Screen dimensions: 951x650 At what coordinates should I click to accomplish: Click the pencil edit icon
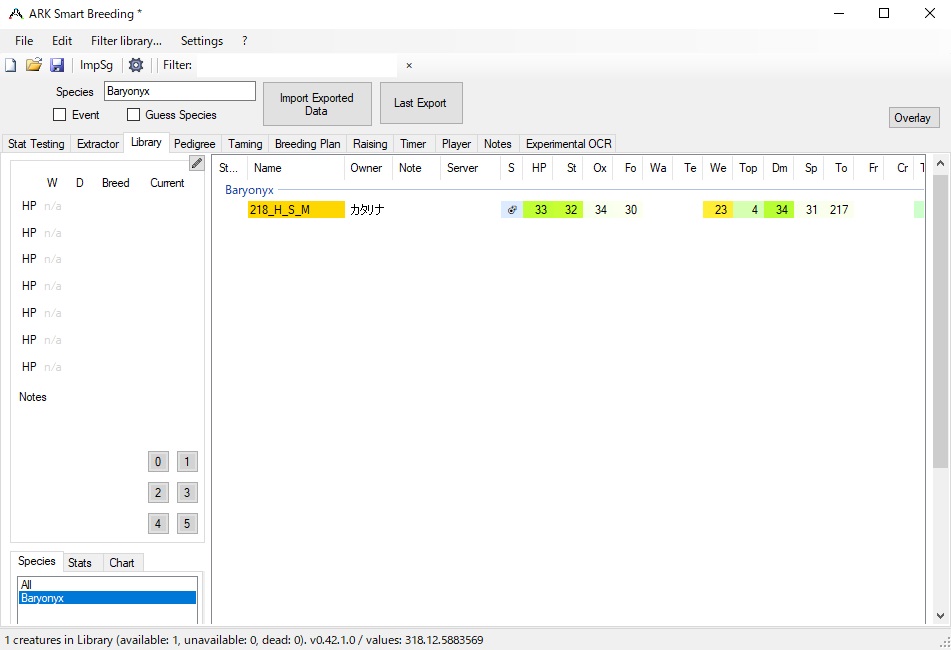[x=197, y=163]
